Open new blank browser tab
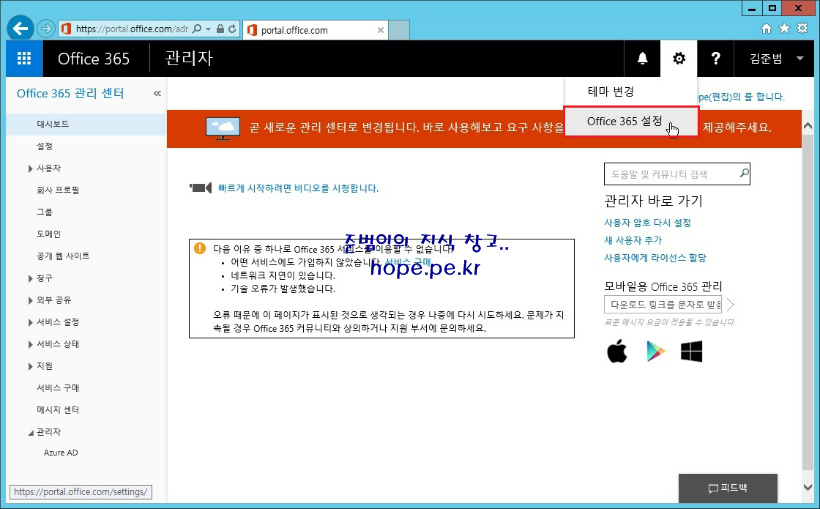This screenshot has height=509, width=820. (x=399, y=30)
